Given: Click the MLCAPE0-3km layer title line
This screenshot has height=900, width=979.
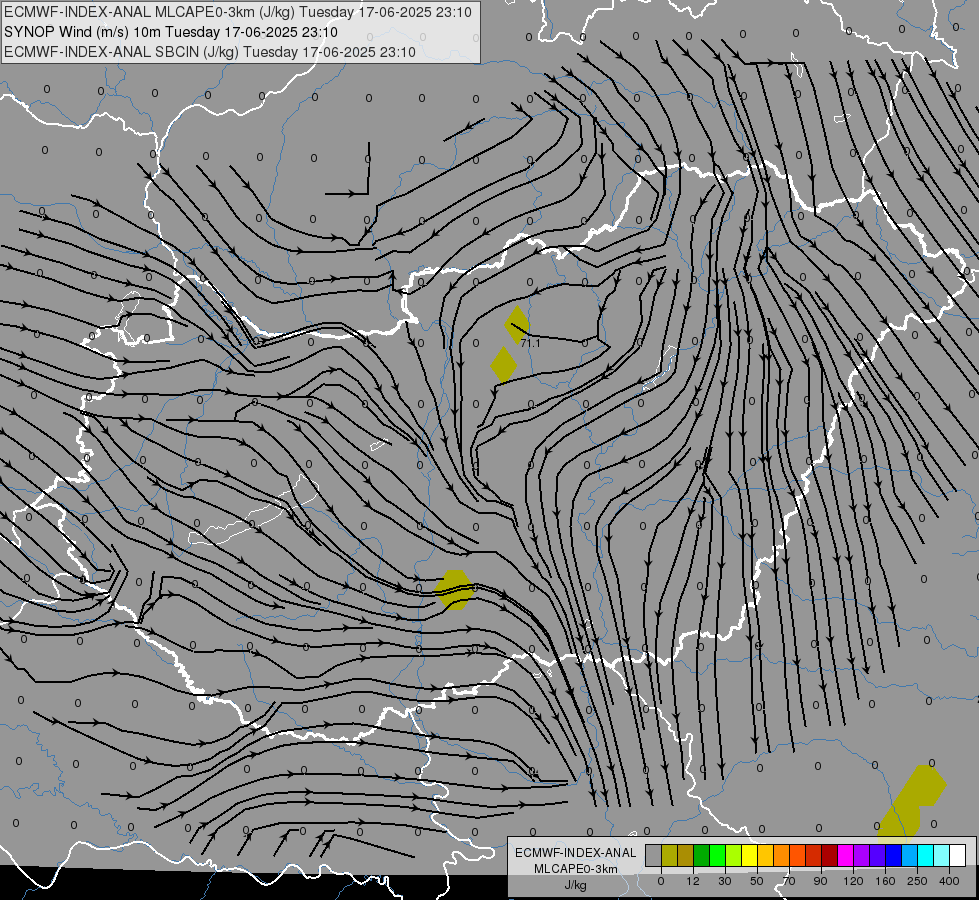Looking at the screenshot, I should point(238,12).
